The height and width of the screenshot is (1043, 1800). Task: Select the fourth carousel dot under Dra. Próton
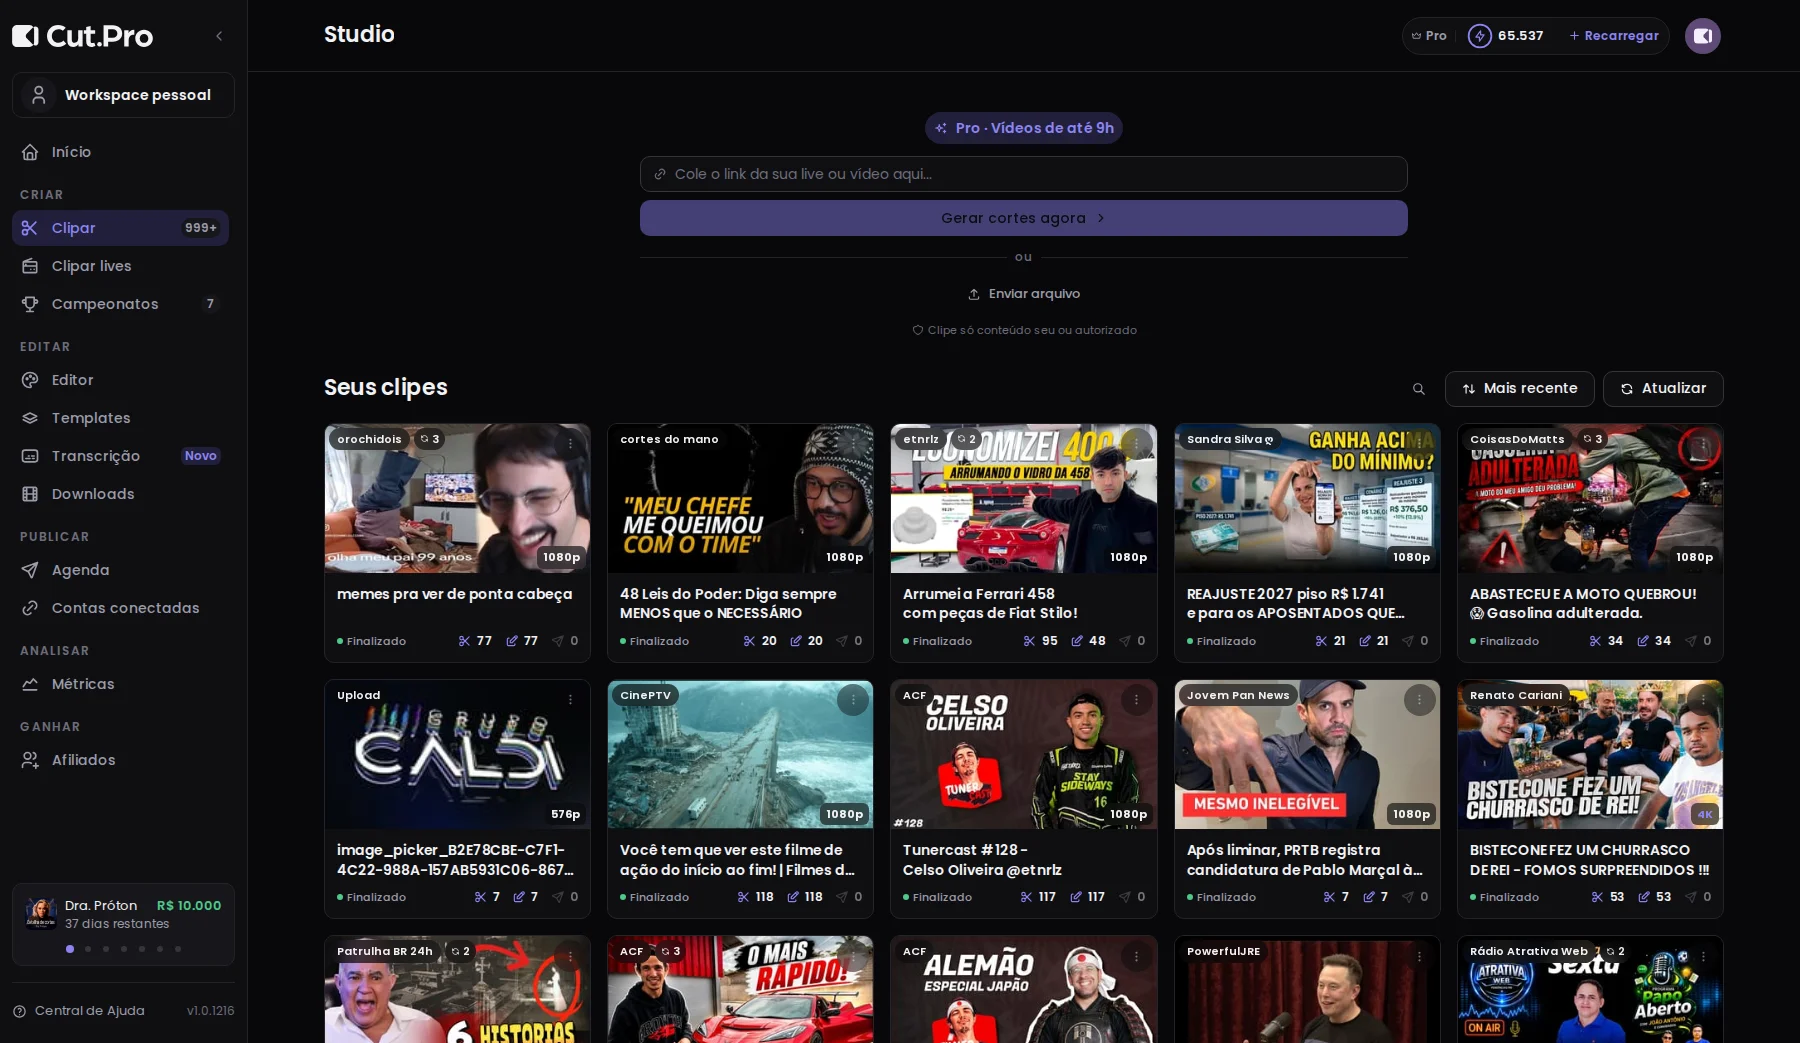tap(124, 949)
